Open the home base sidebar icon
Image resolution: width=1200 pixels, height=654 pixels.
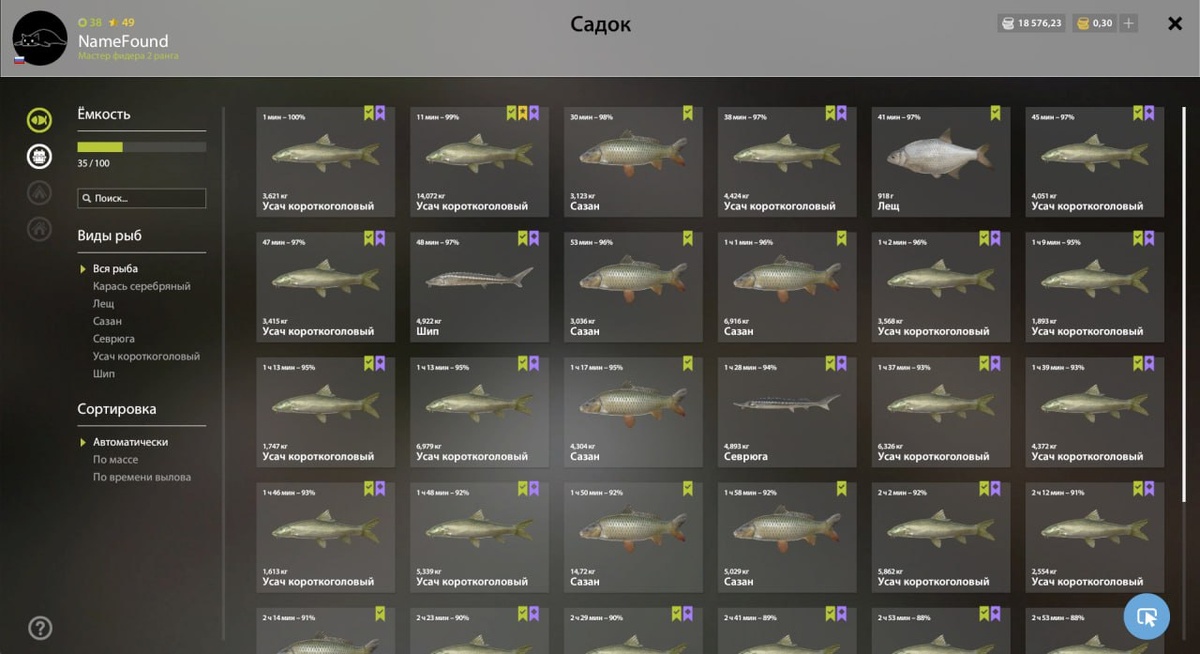39,228
